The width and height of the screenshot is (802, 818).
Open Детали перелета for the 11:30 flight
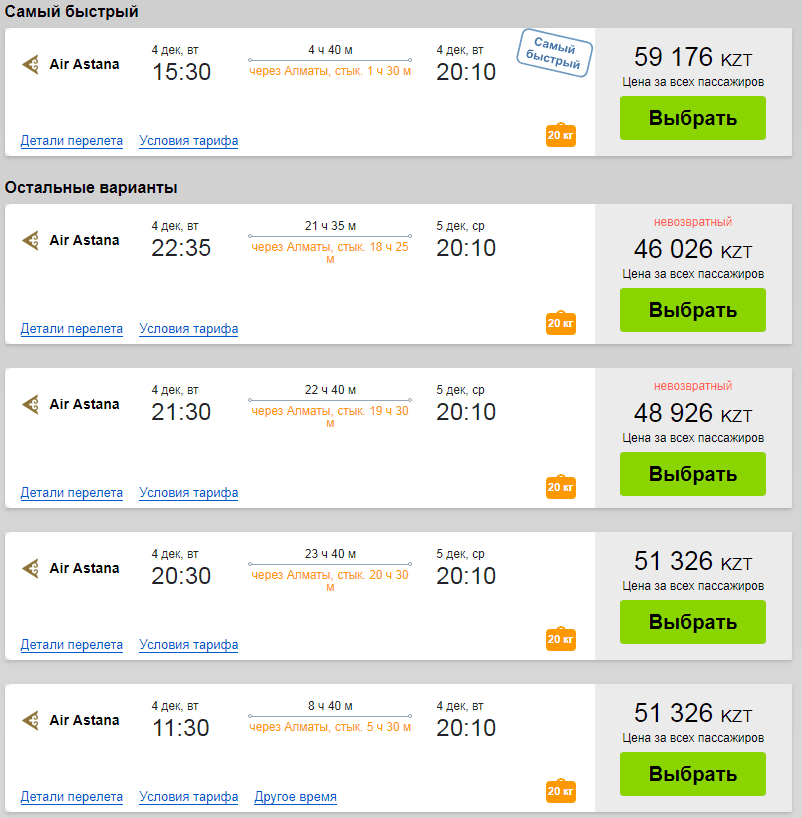click(x=71, y=797)
